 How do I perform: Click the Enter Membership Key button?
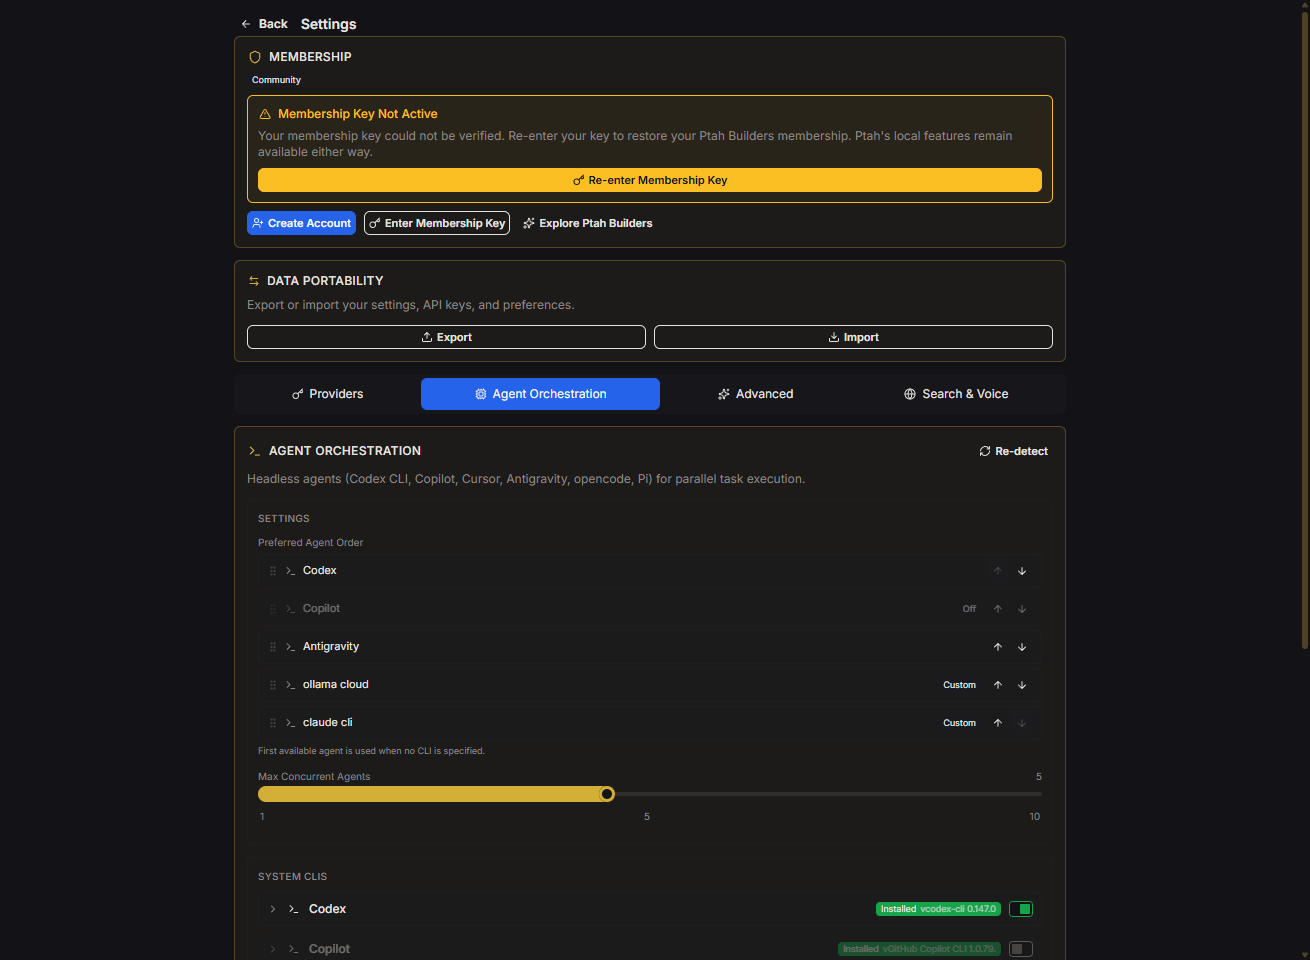click(x=437, y=223)
